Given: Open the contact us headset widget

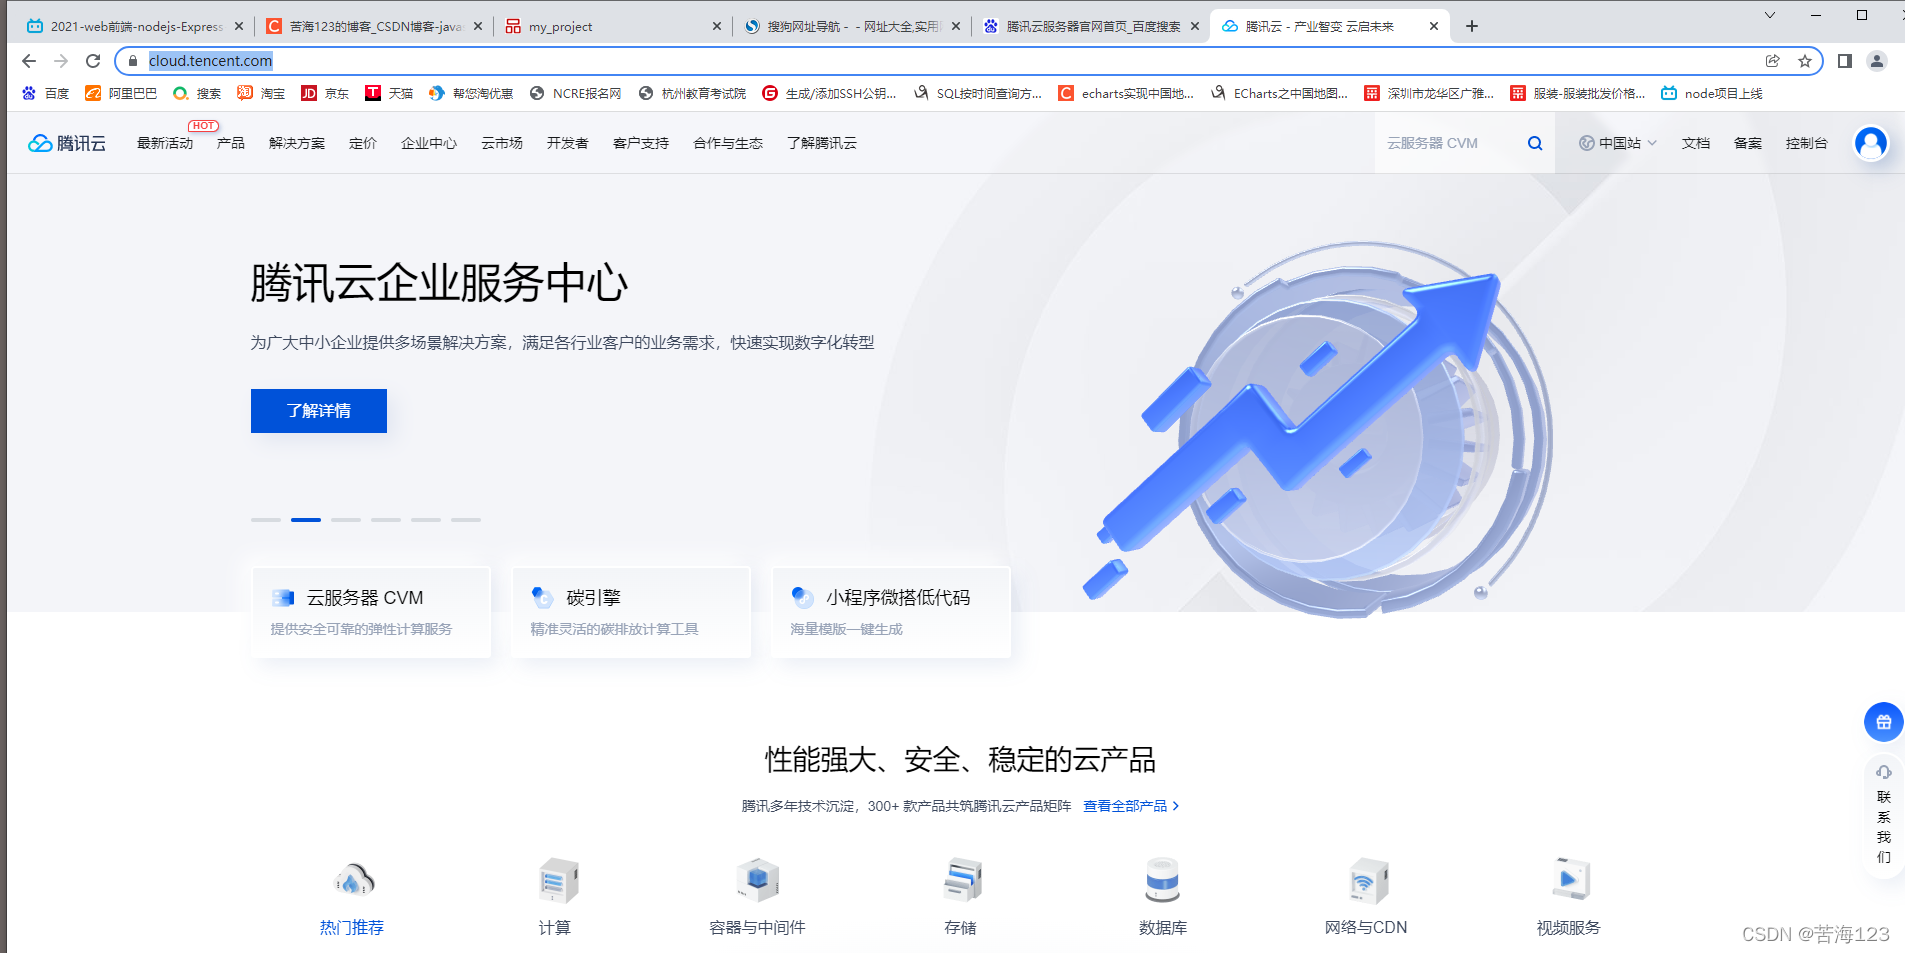Looking at the screenshot, I should click(1884, 815).
